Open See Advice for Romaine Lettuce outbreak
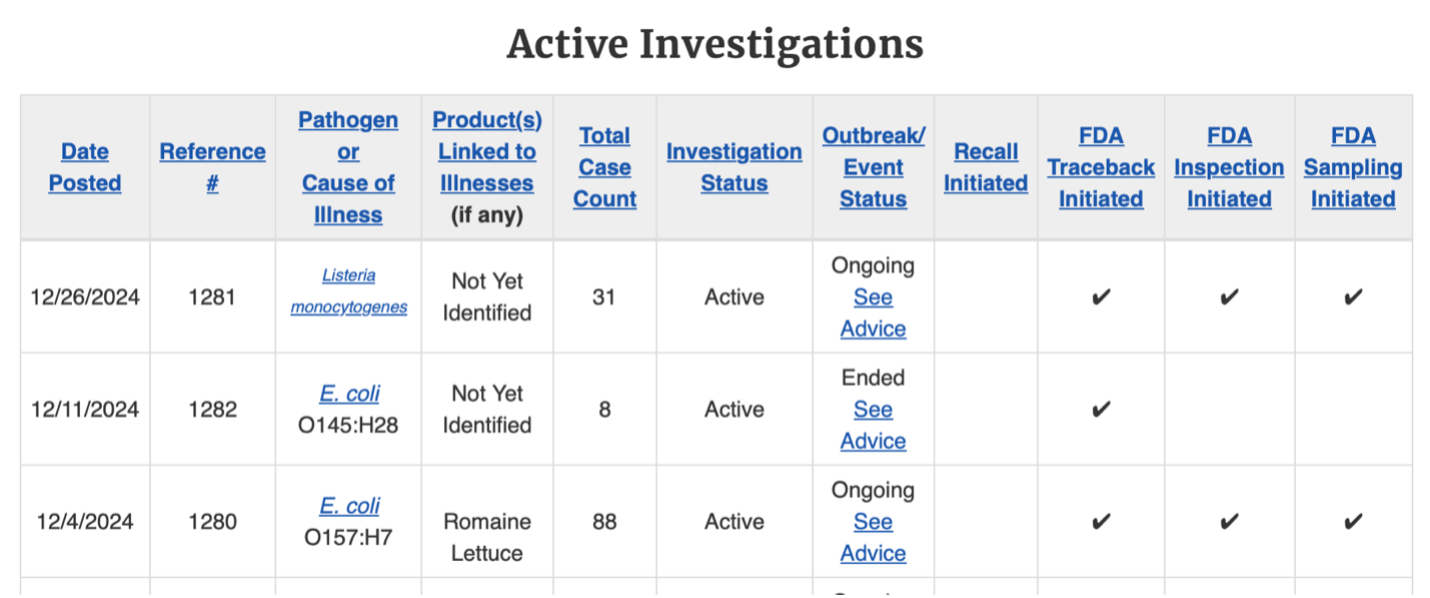Image resolution: width=1430 pixels, height=598 pixels. [x=873, y=537]
